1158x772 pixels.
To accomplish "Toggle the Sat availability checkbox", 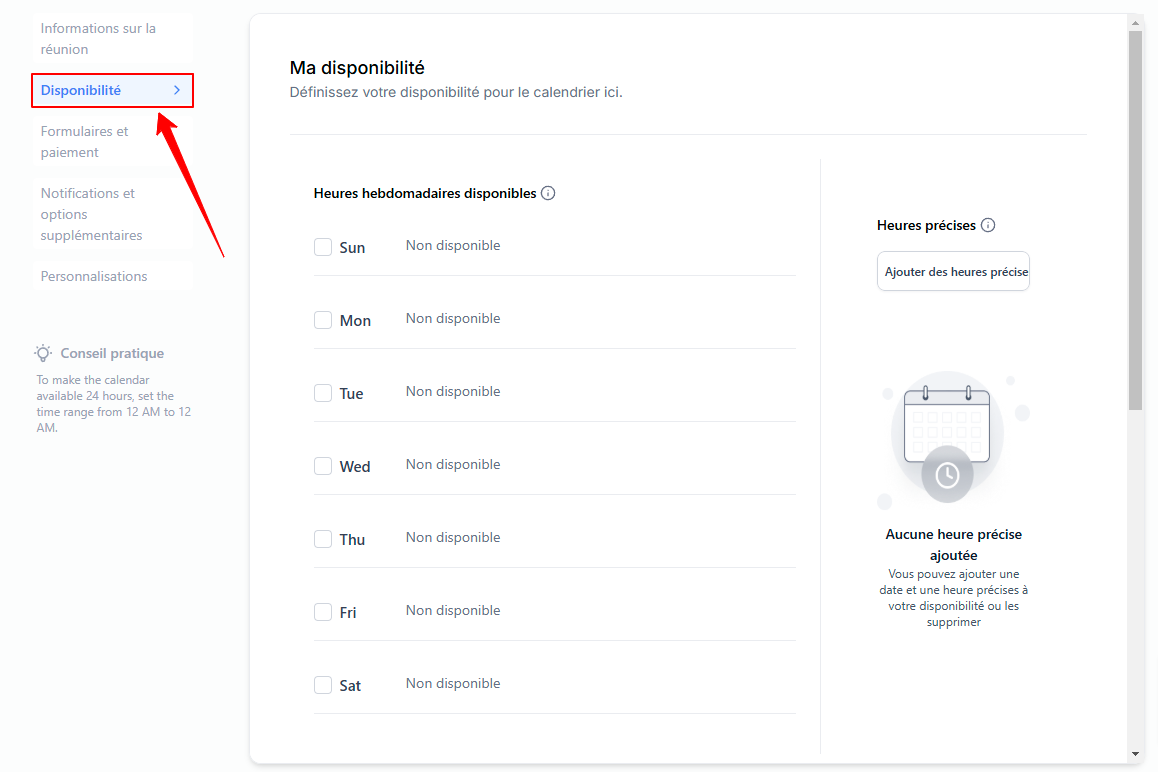I will (323, 686).
